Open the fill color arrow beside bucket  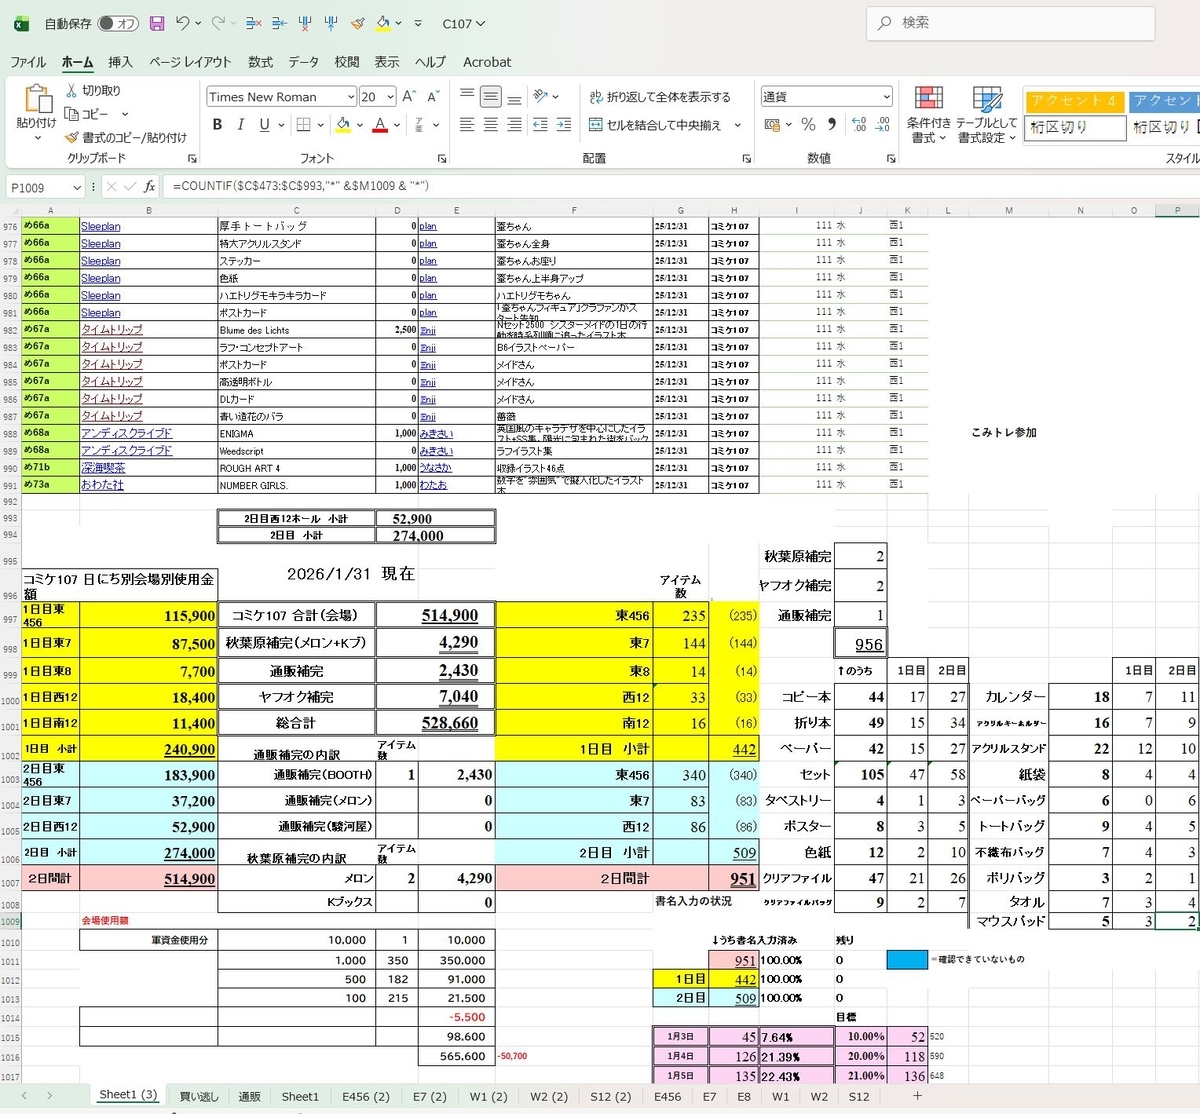[x=359, y=125]
